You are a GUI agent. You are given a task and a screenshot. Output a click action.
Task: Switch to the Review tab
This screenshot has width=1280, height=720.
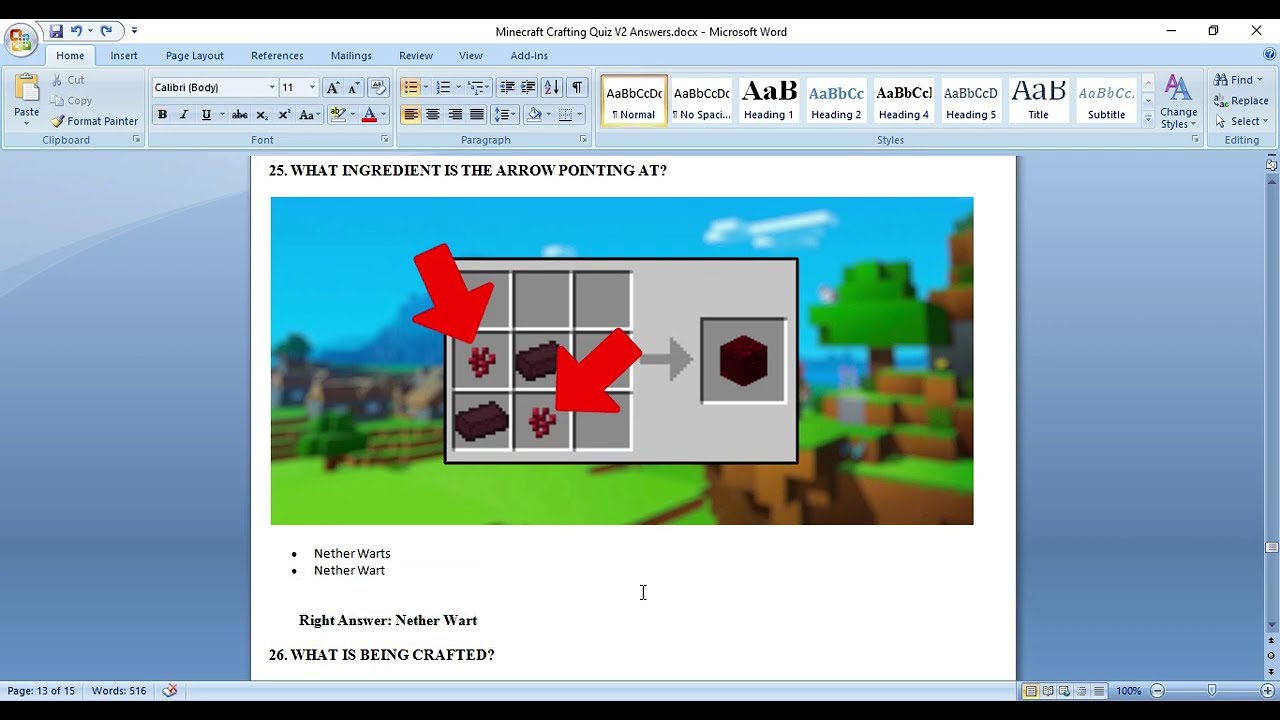(416, 56)
